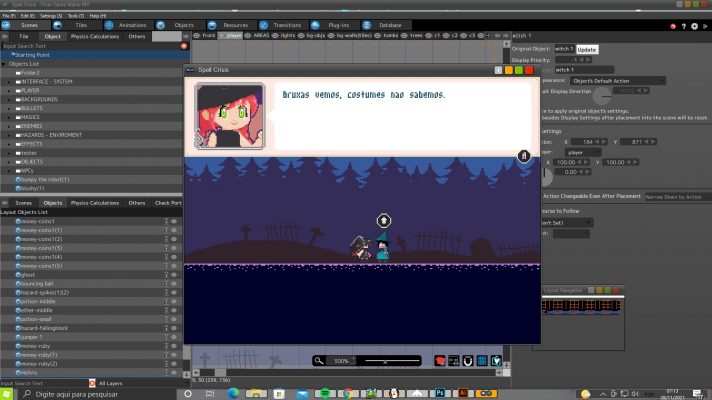Open settings gear in top right
Viewport: 712px width, 400px height.
point(695,26)
